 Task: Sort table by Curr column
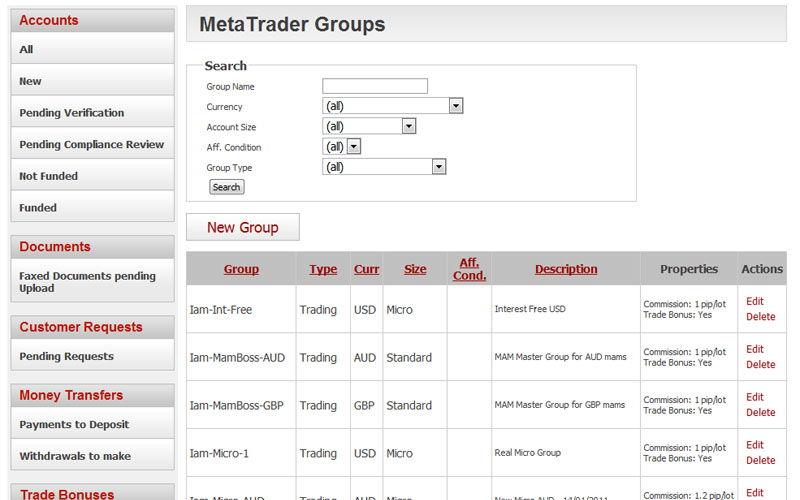[366, 269]
